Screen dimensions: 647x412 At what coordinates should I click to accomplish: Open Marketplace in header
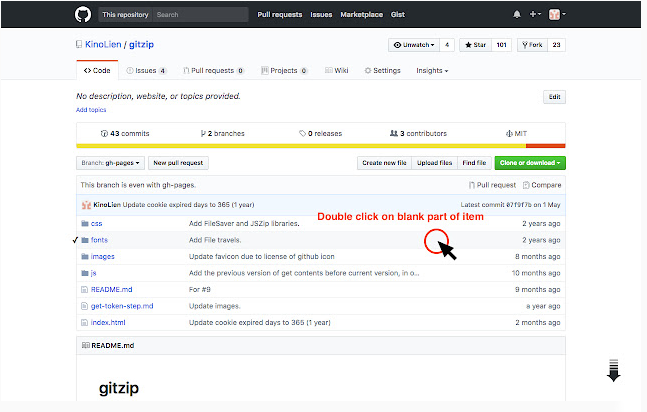361,14
